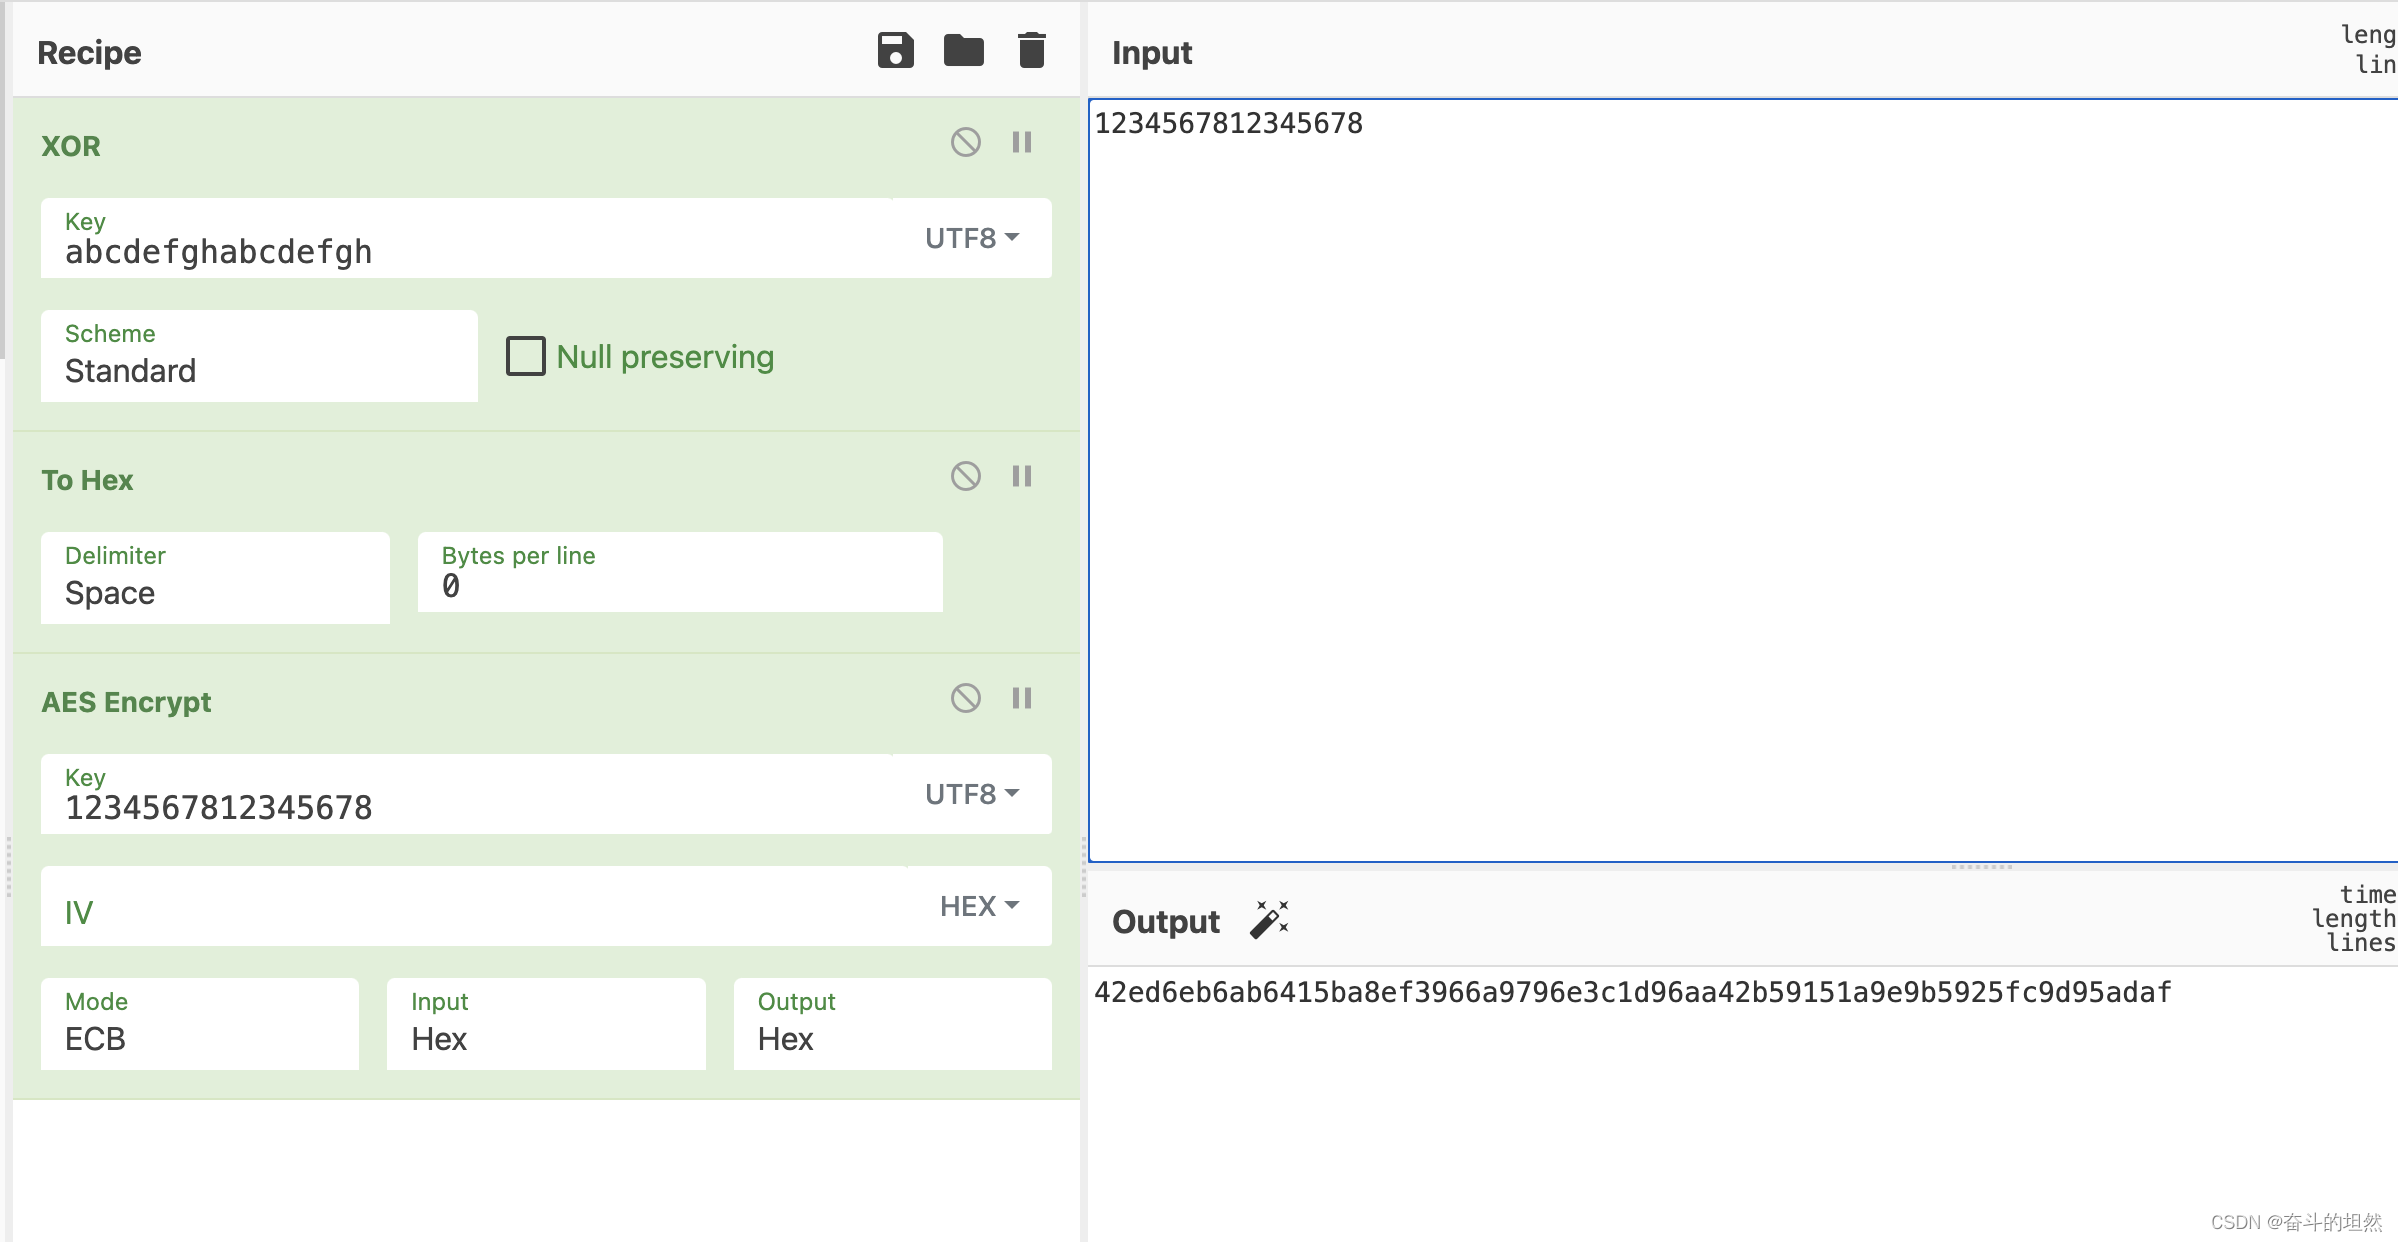Click the Bytes per line field

(679, 573)
